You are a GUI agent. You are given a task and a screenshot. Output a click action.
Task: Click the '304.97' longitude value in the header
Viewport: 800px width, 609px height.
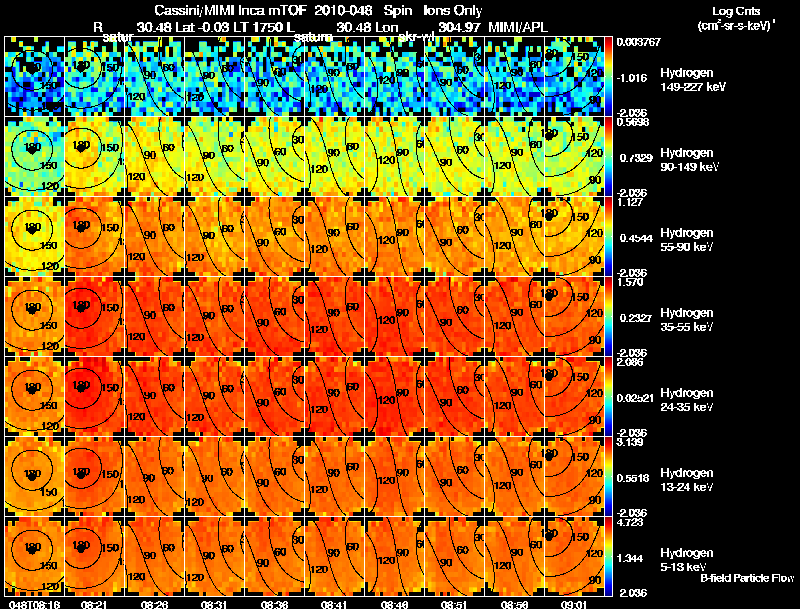[x=459, y=28]
